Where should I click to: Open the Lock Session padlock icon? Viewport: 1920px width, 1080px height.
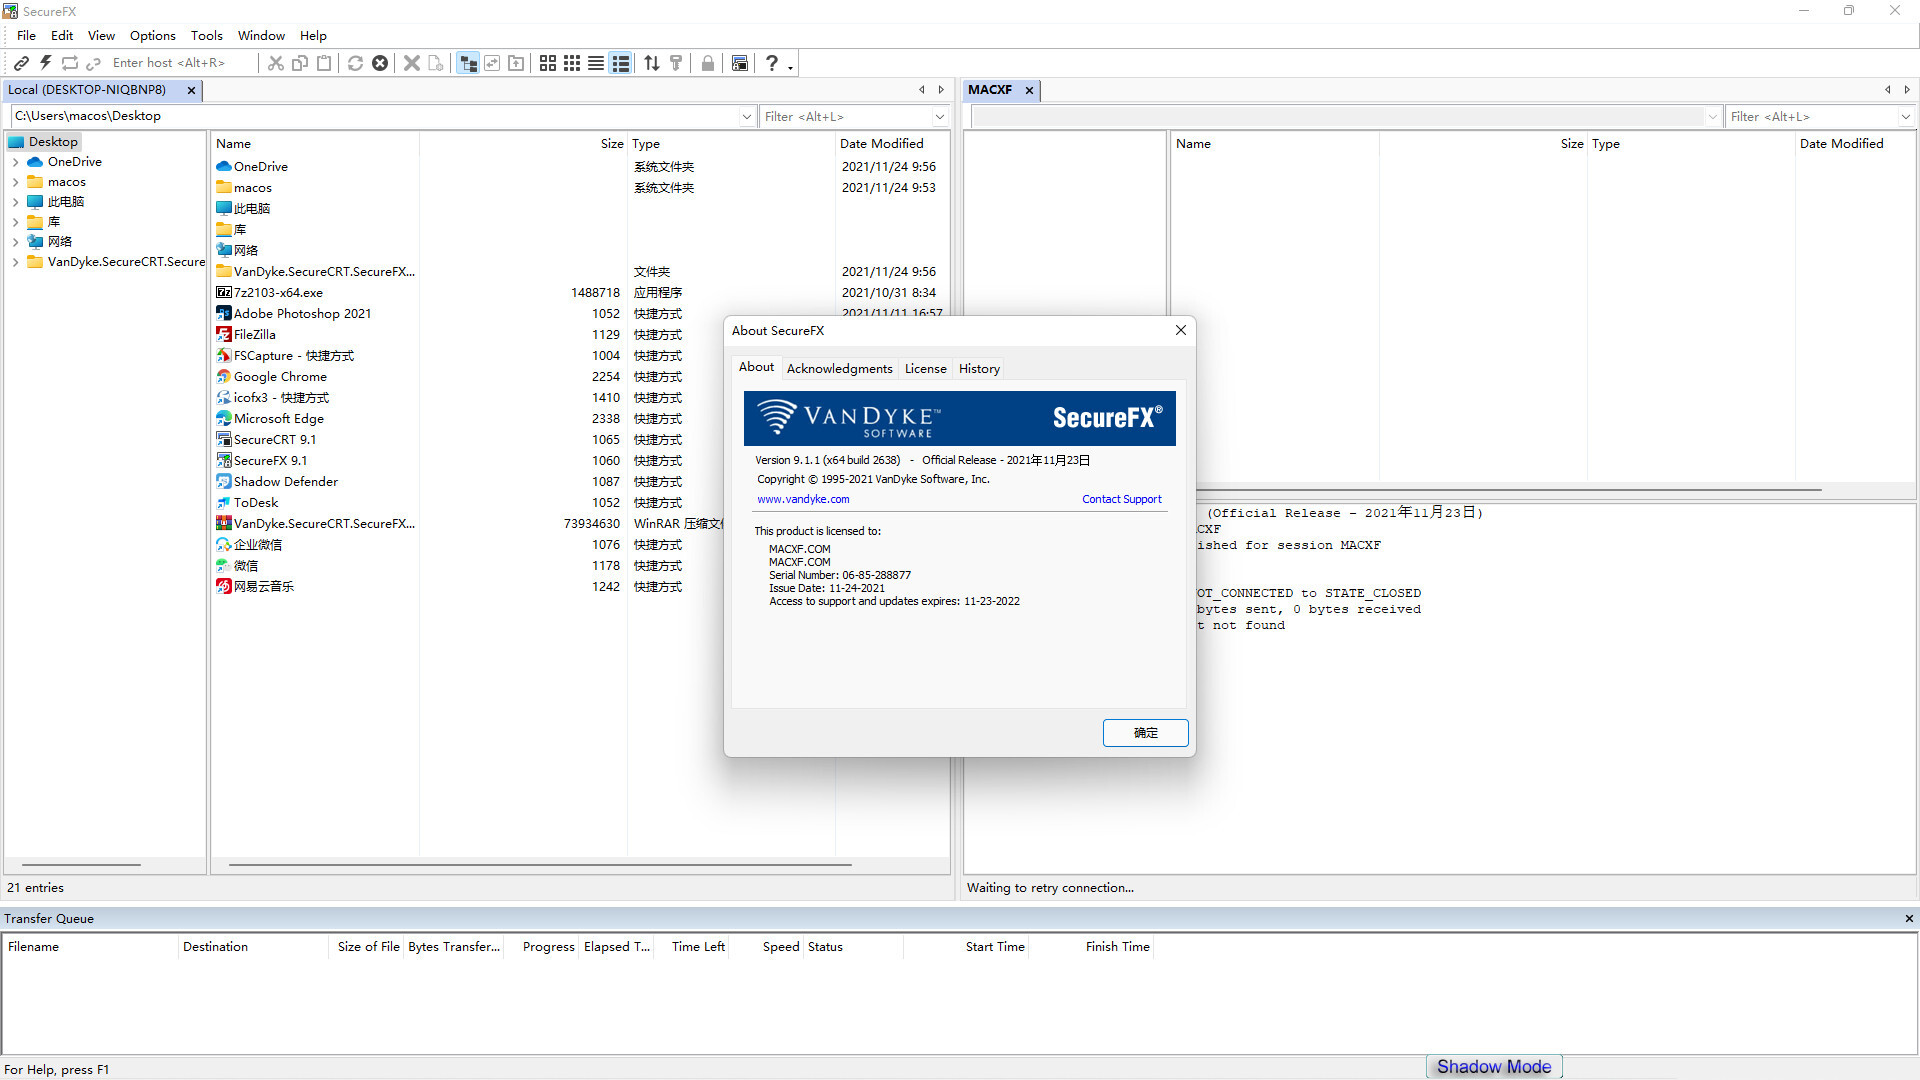tap(708, 63)
